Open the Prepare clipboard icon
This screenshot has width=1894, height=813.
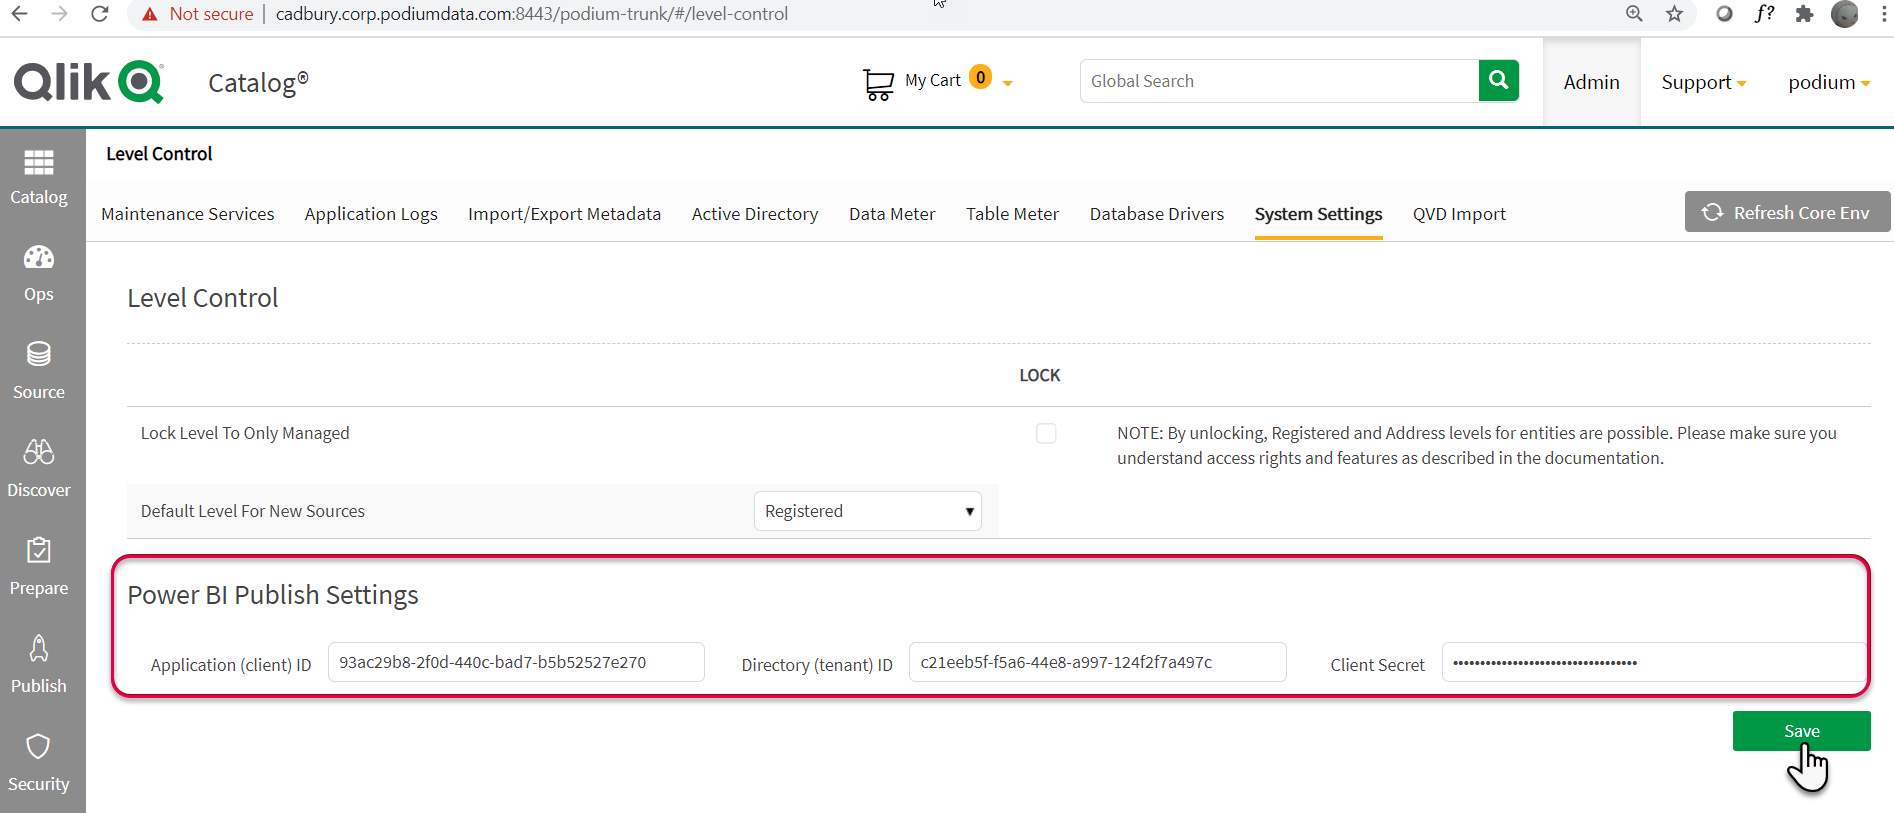(x=39, y=550)
